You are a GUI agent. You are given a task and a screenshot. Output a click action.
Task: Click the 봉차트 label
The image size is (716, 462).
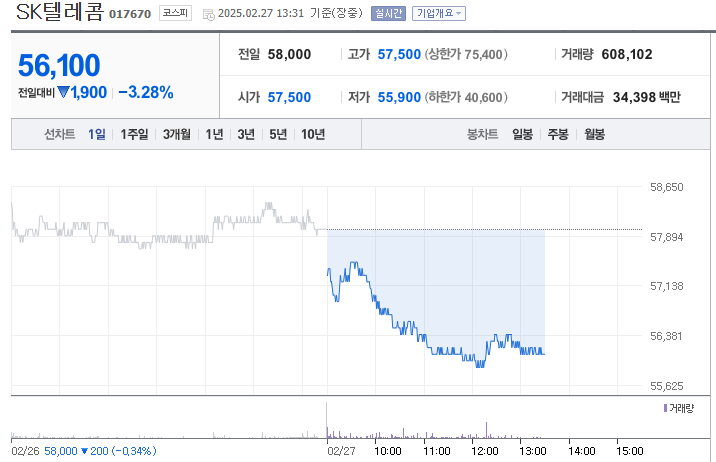[482, 134]
